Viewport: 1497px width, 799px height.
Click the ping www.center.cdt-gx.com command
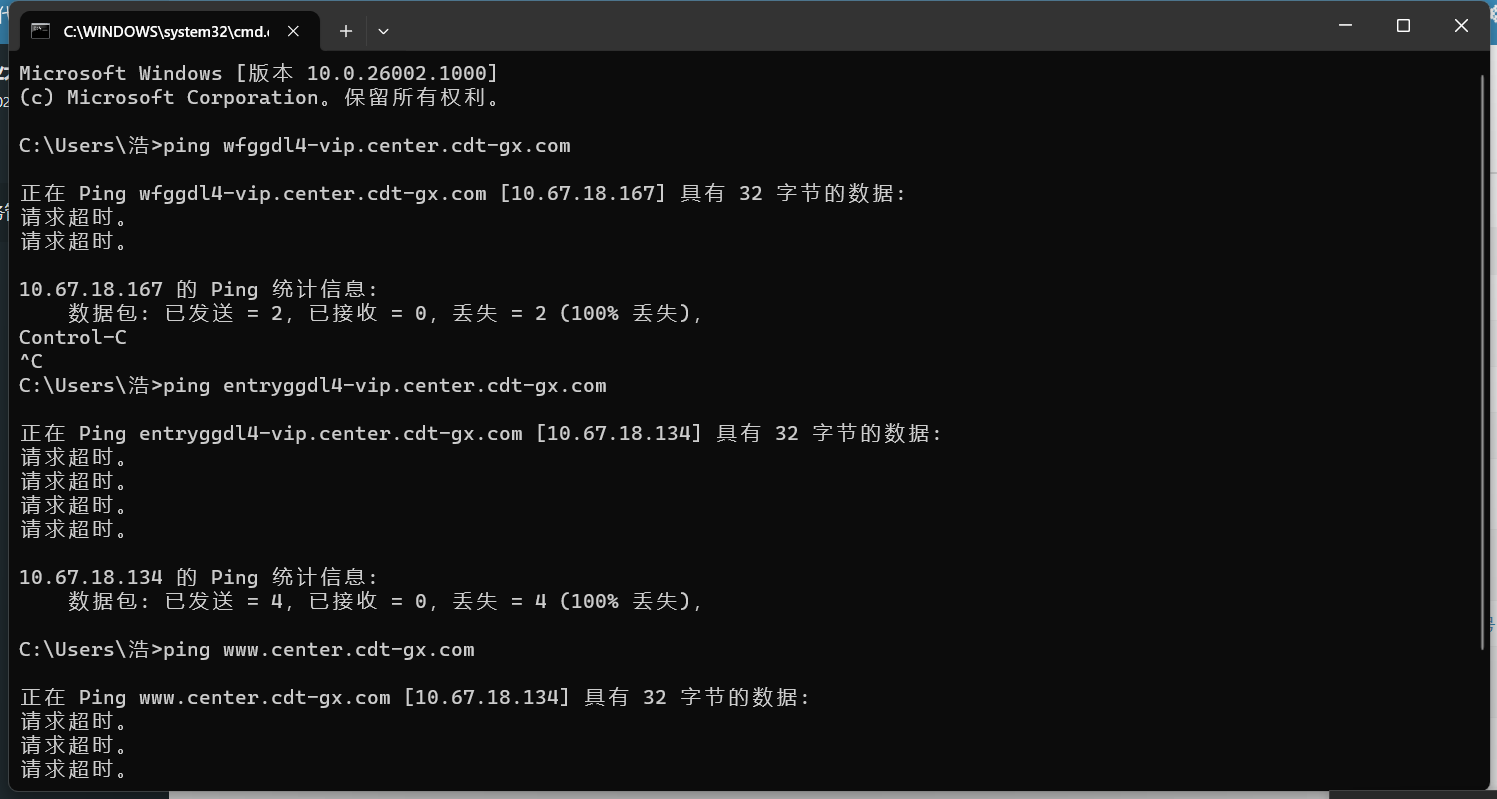pyautogui.click(x=318, y=649)
